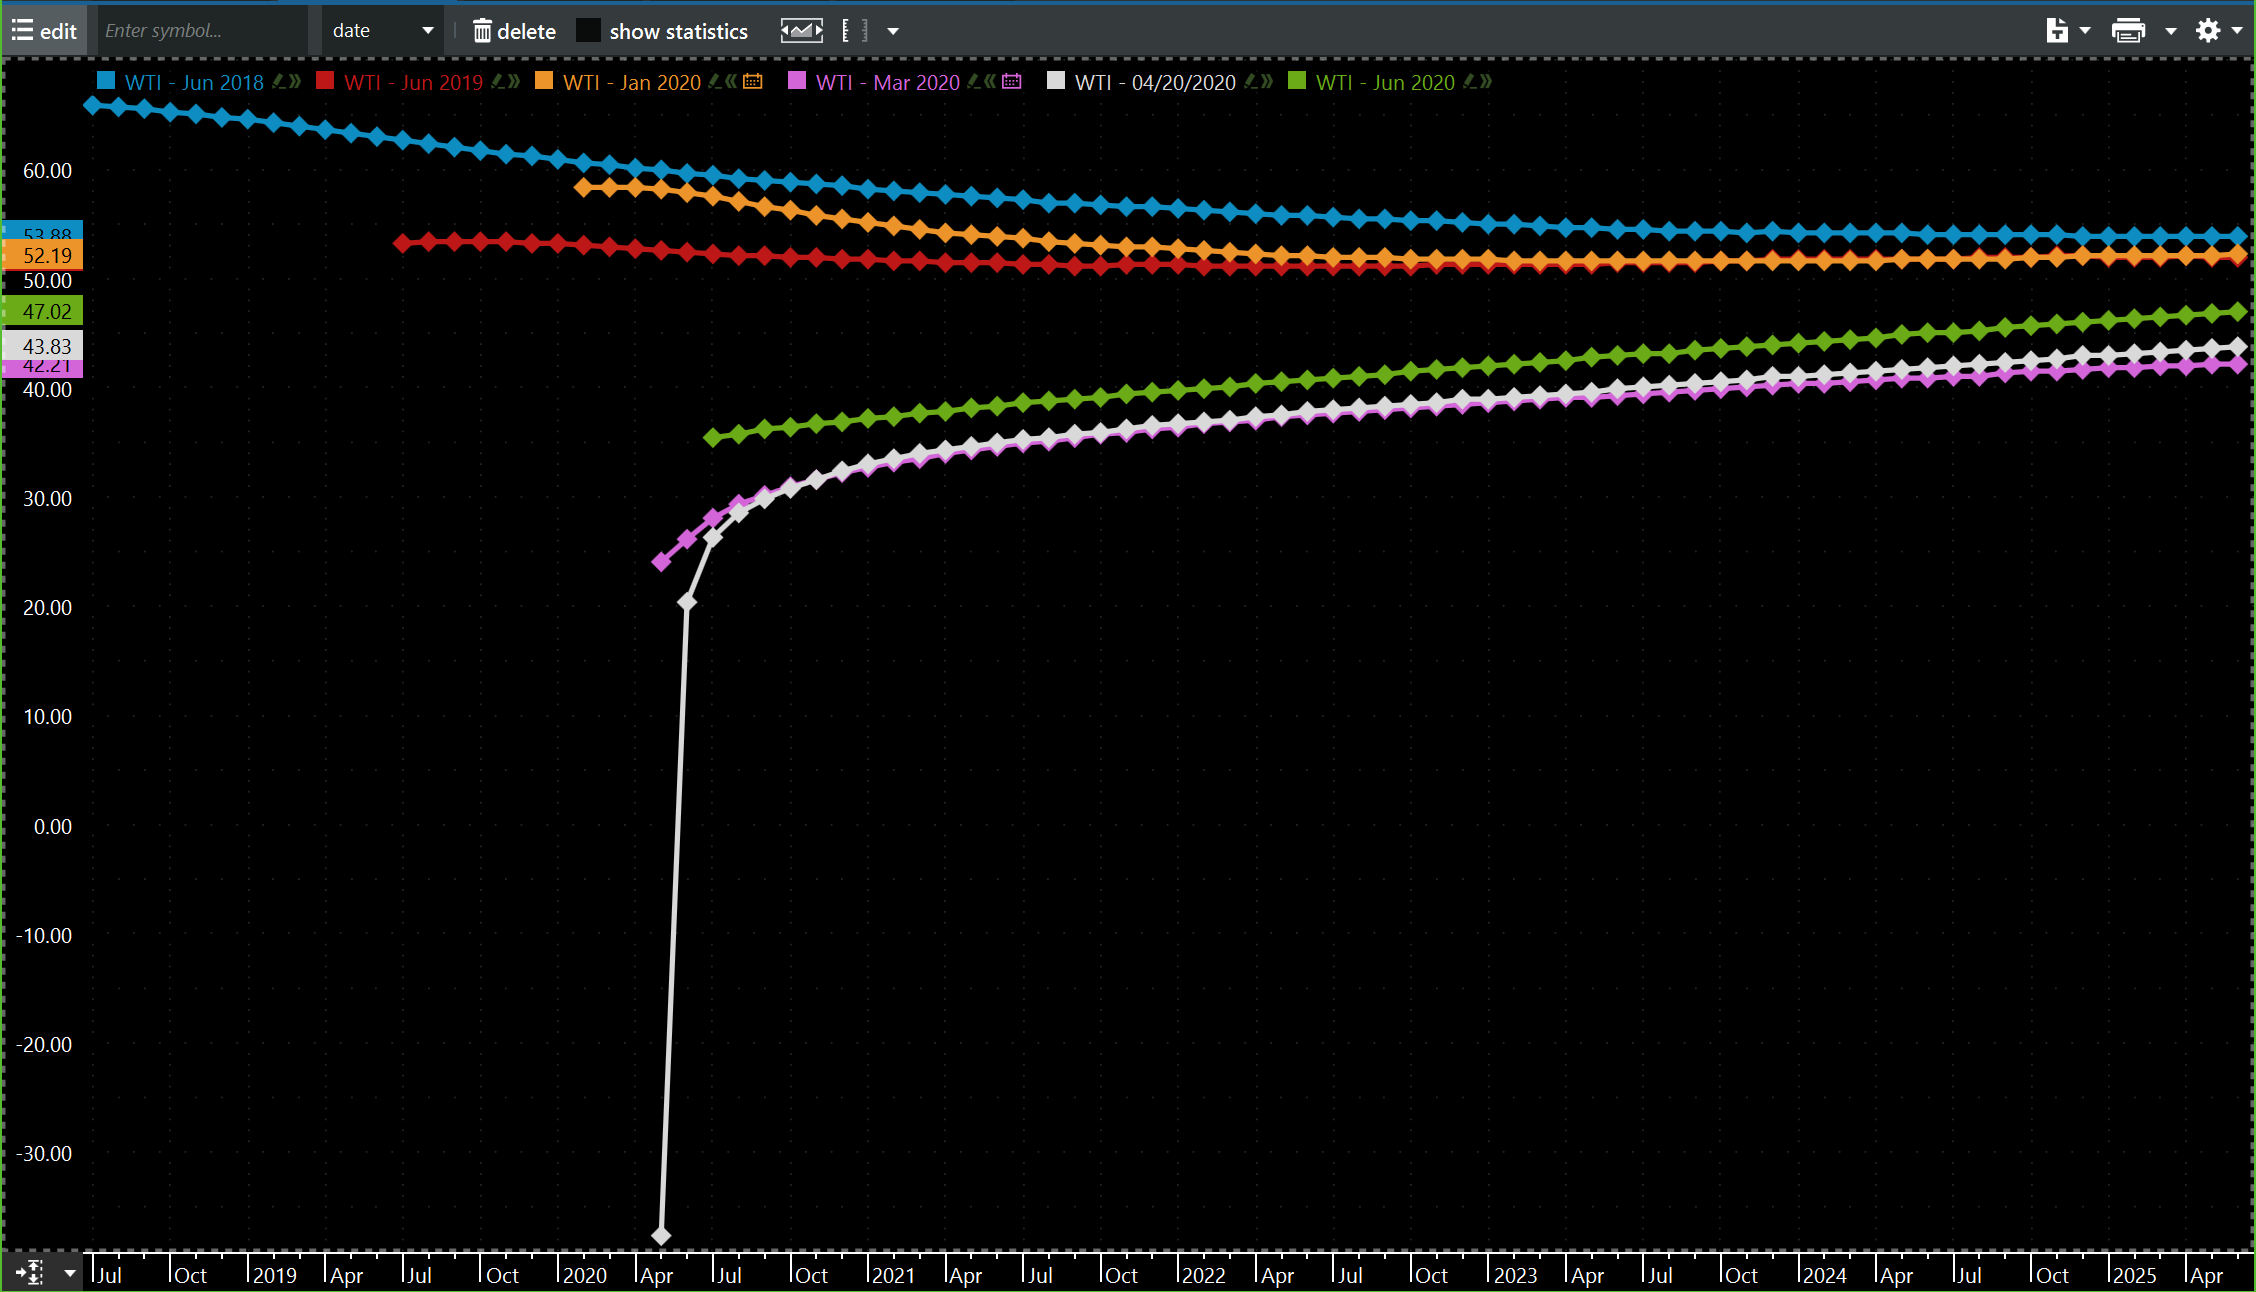Click the negative price point on white curve

coord(661,1236)
